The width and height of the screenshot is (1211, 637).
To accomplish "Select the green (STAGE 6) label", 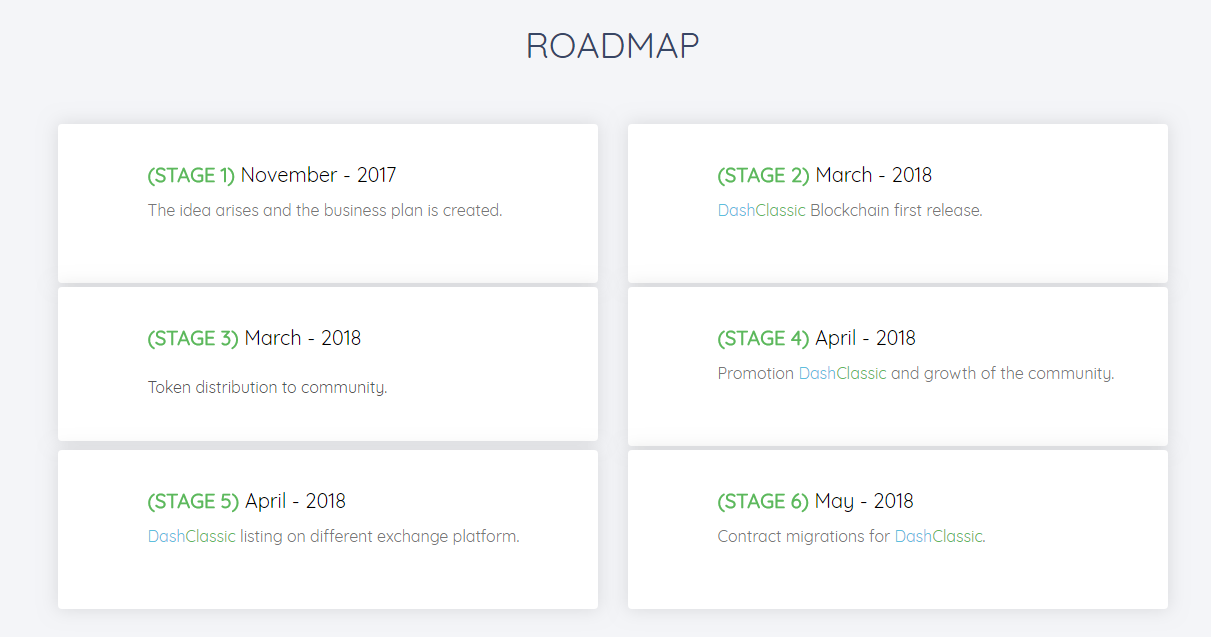I will coord(763,501).
